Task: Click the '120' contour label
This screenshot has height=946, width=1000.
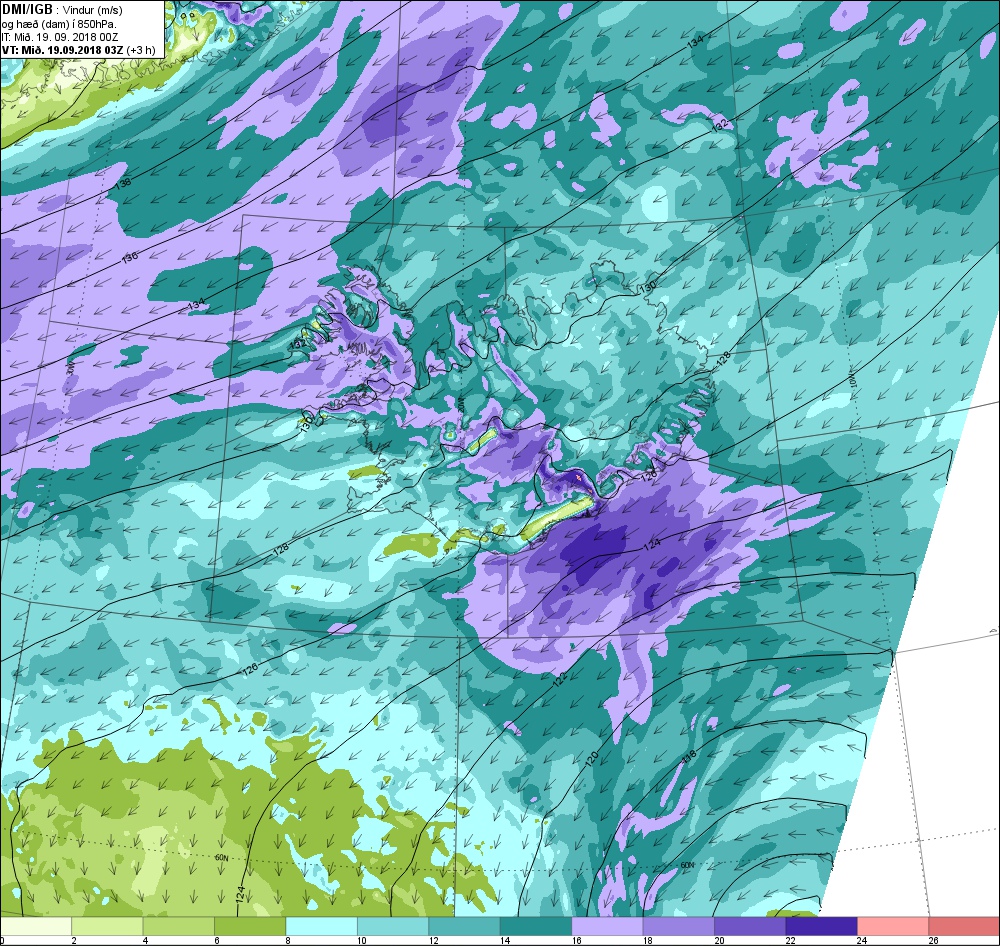Action: click(591, 758)
